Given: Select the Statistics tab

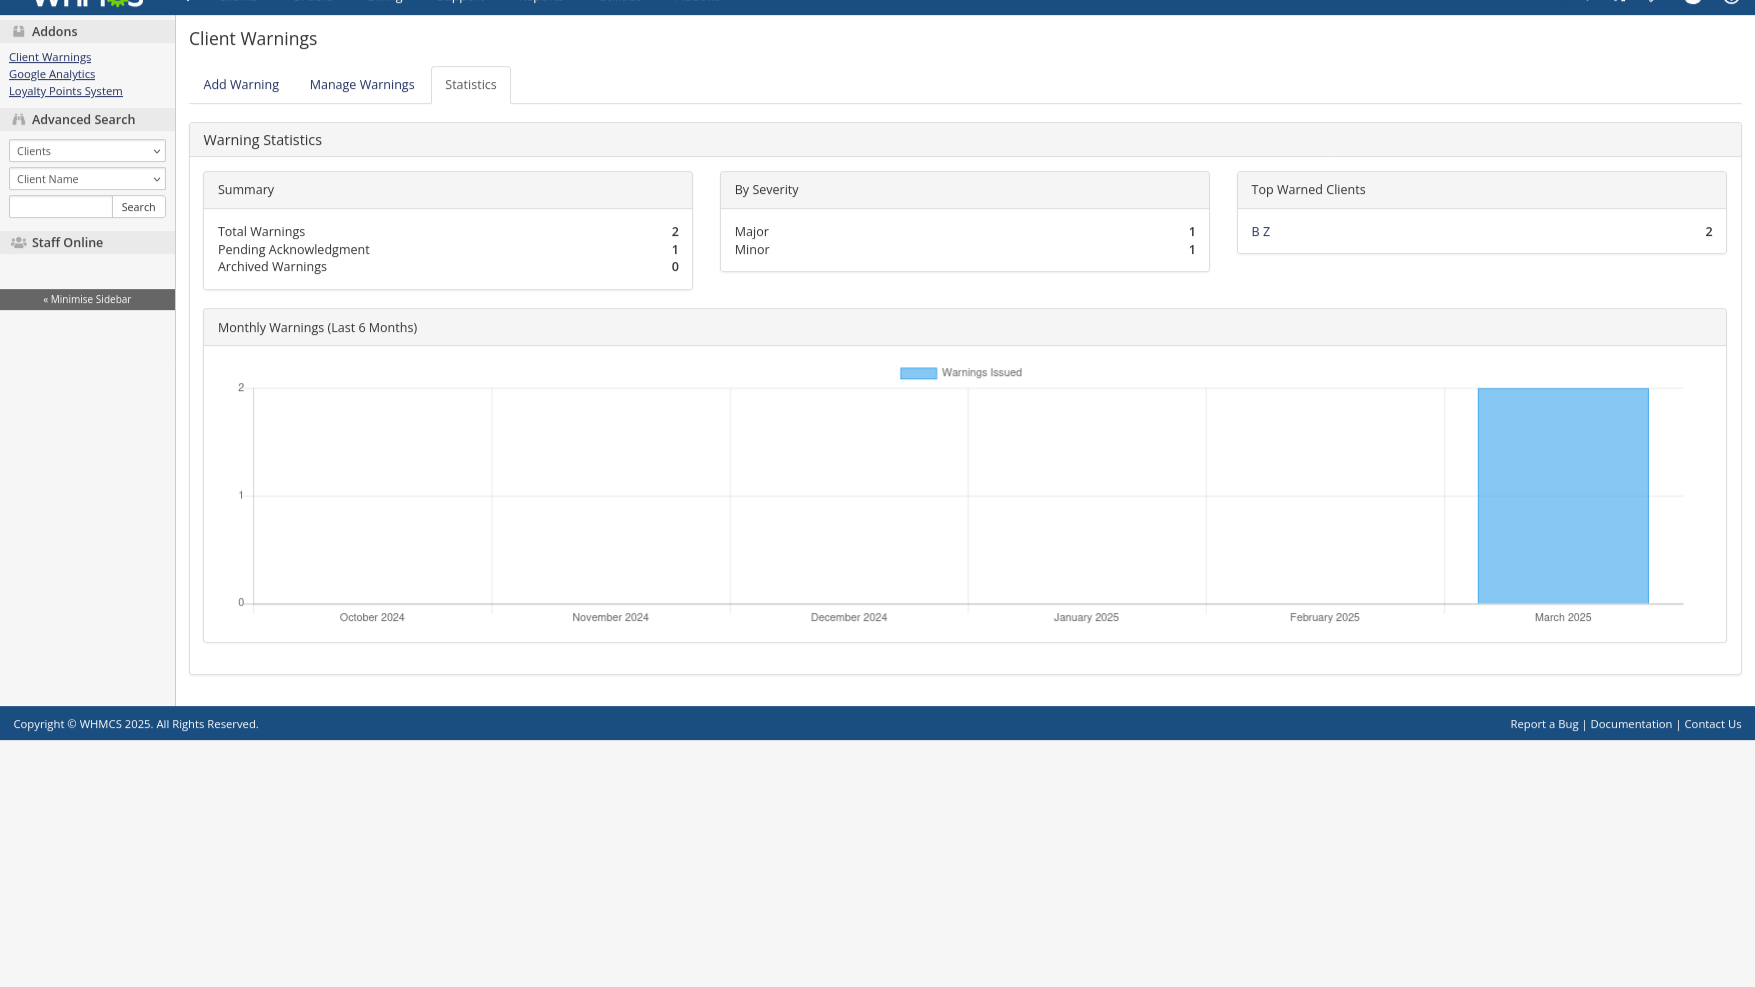Looking at the screenshot, I should (x=471, y=85).
